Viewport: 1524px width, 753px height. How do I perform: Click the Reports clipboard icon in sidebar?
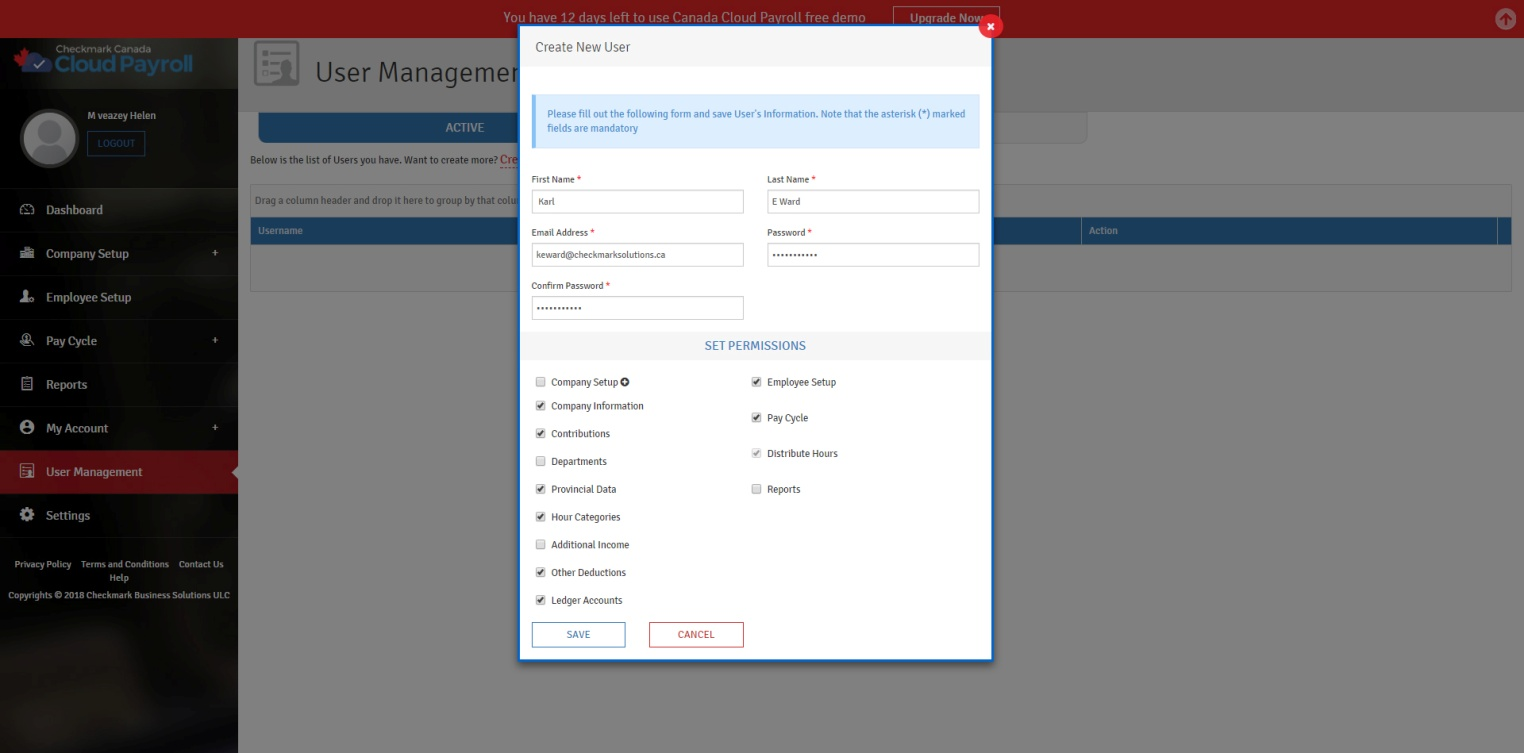click(27, 384)
